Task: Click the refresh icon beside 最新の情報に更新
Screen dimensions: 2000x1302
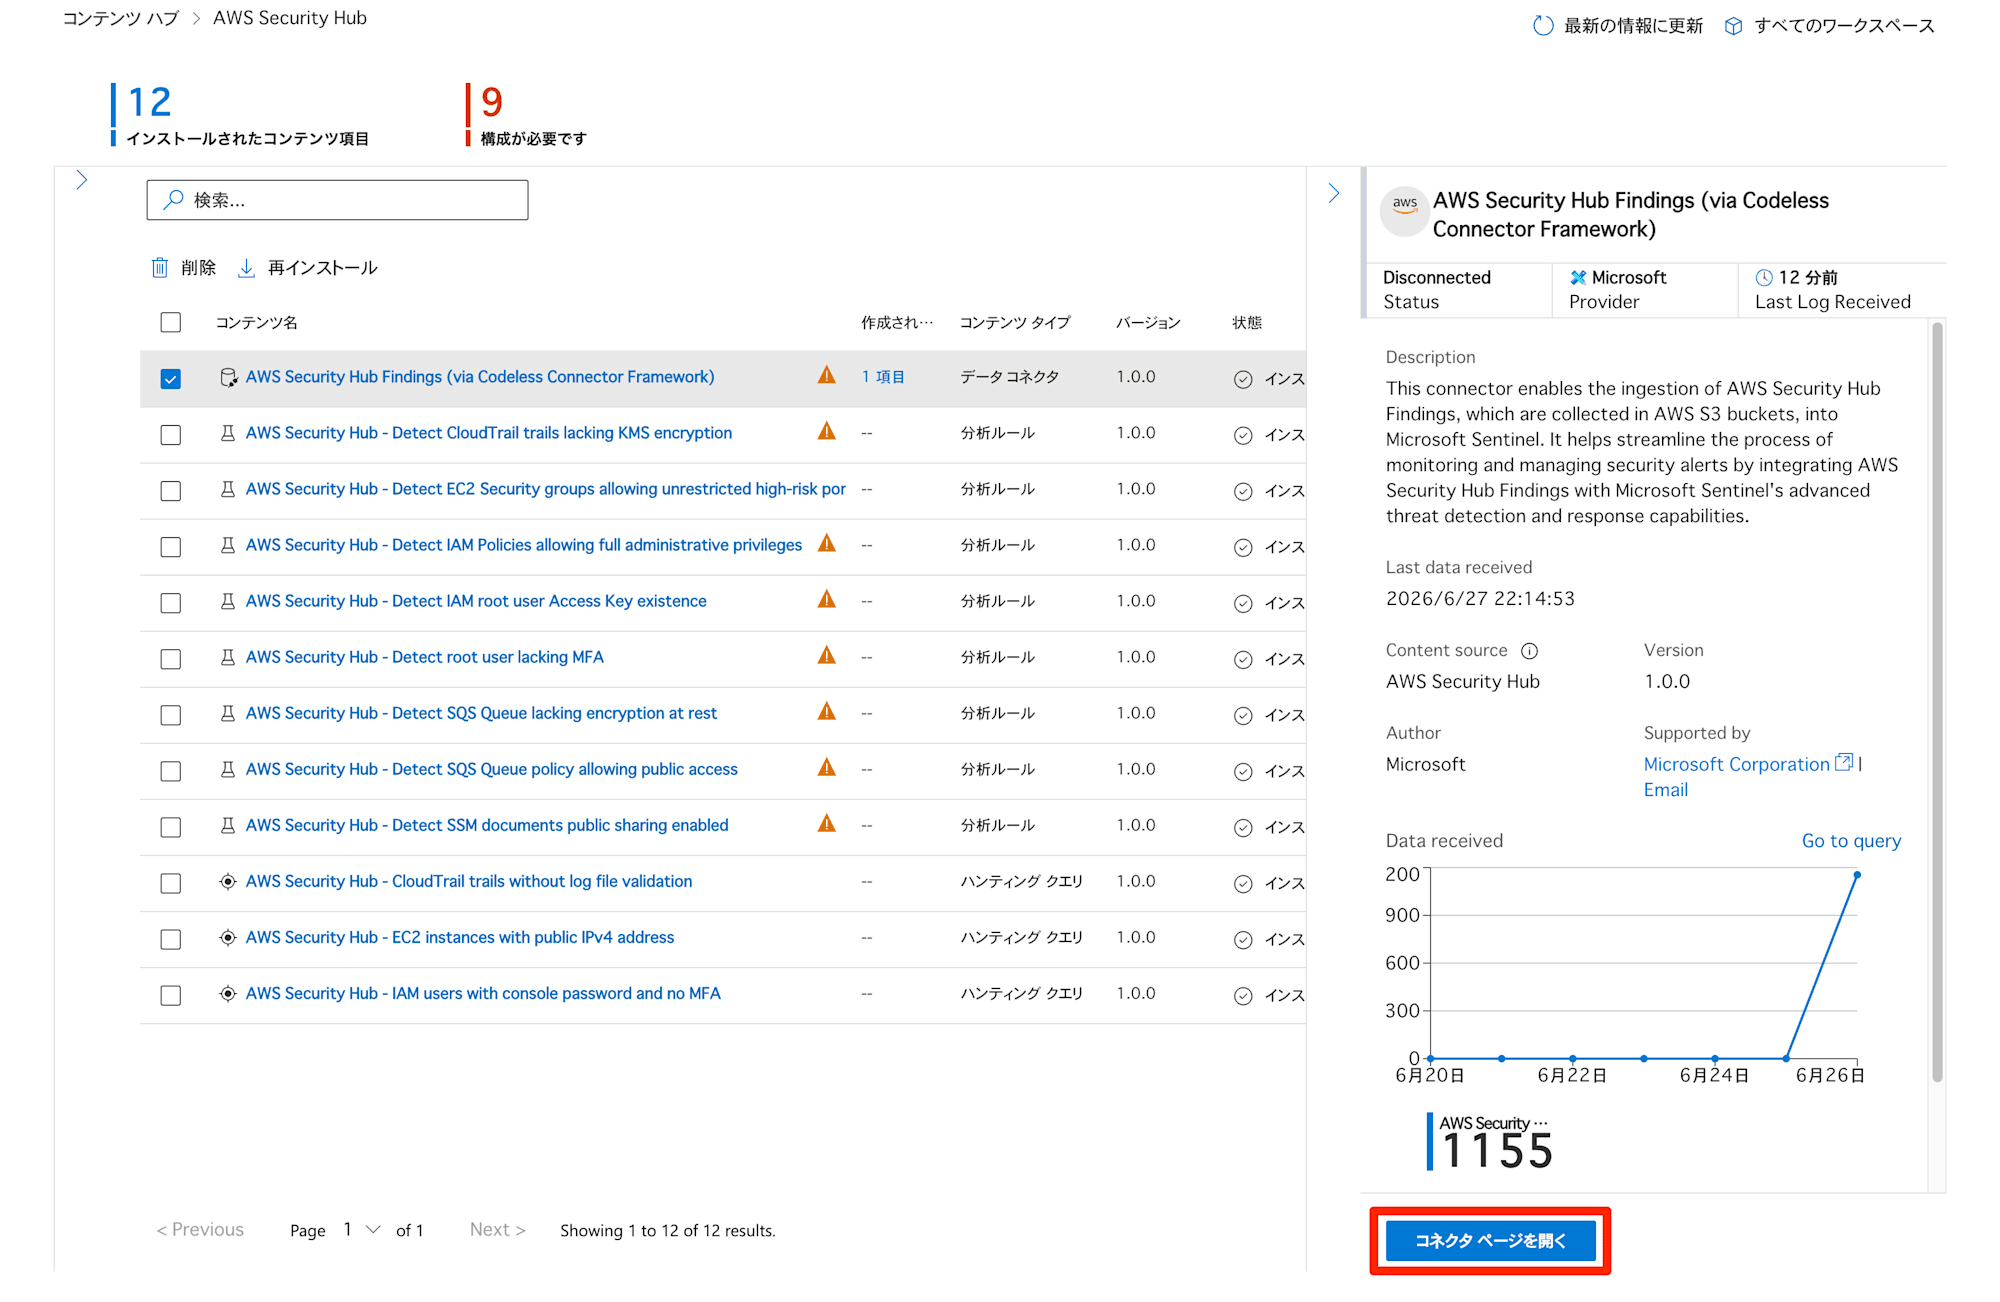Action: pos(1543,26)
